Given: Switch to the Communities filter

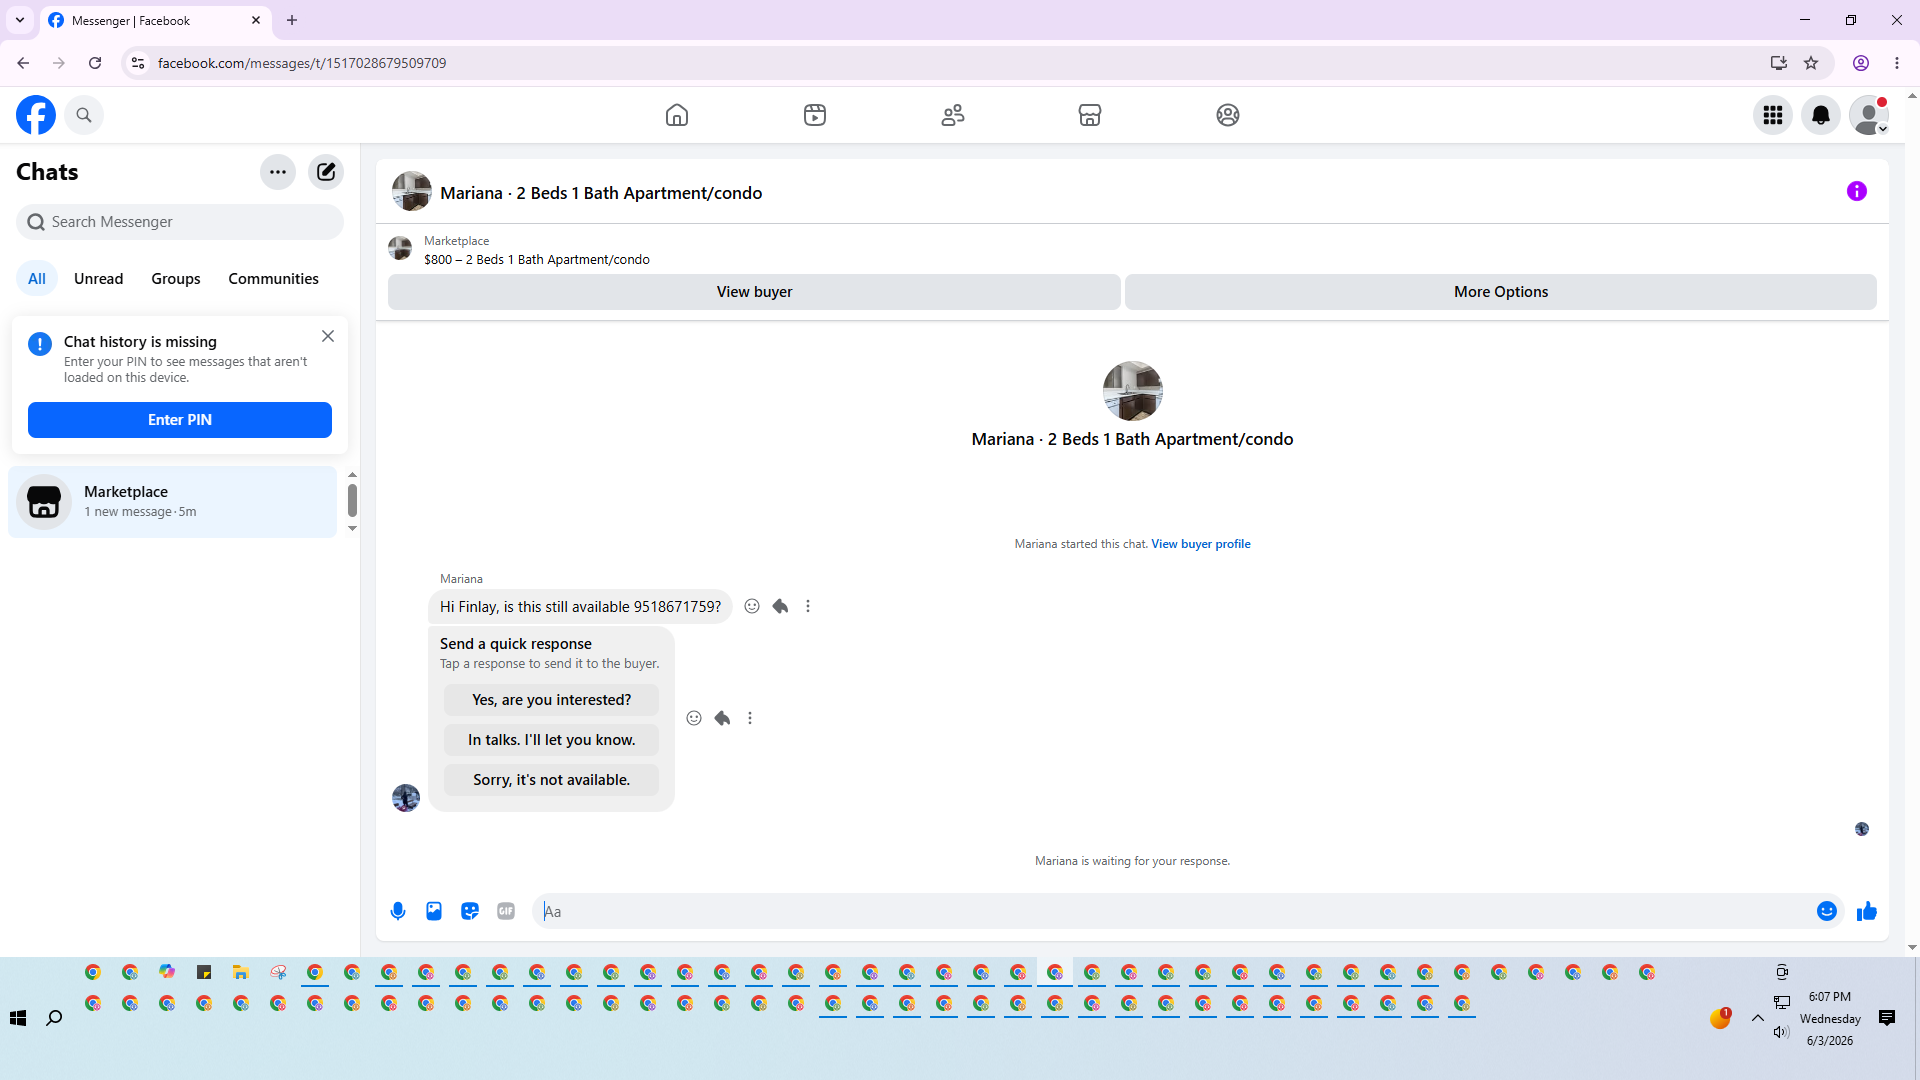Looking at the screenshot, I should pos(273,279).
